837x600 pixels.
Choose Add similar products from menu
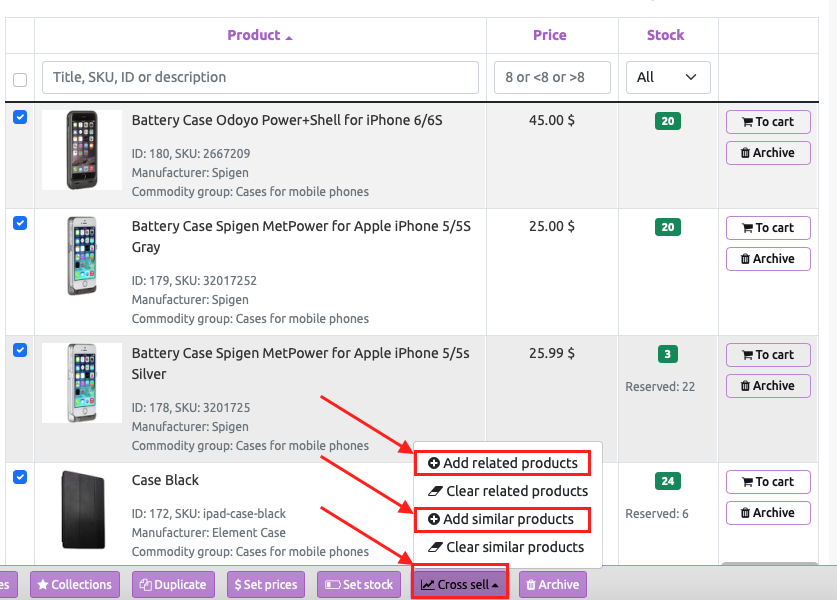[502, 519]
